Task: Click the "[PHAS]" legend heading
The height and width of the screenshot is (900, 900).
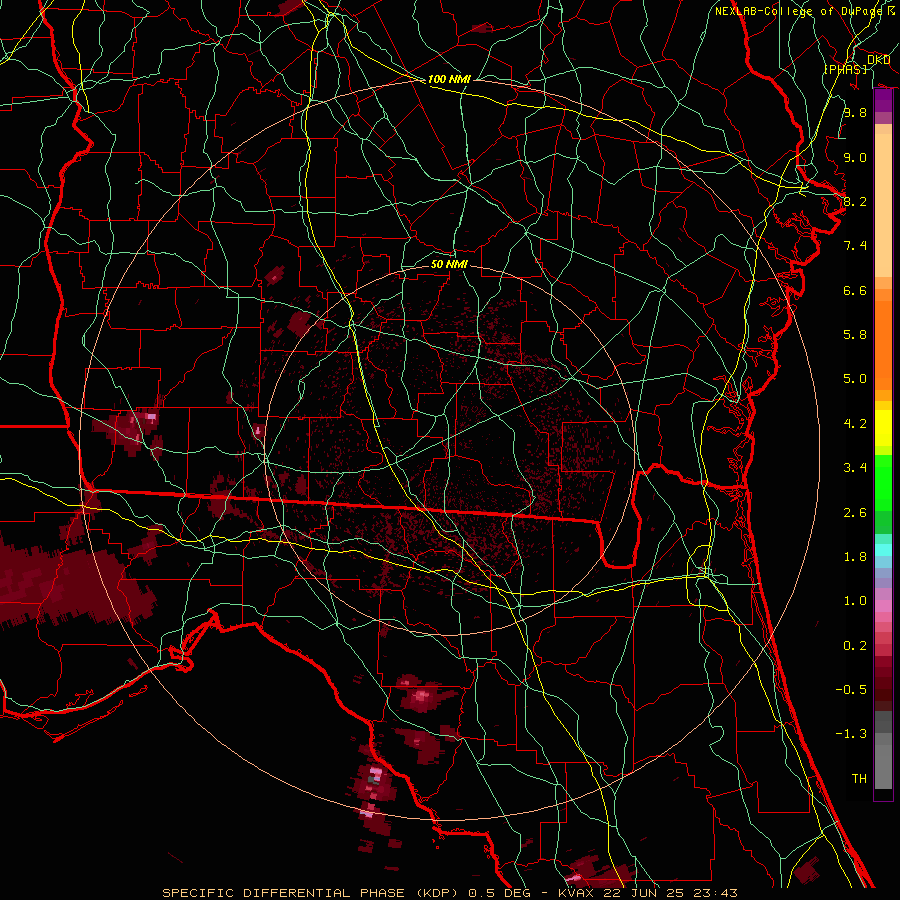Action: [x=846, y=69]
